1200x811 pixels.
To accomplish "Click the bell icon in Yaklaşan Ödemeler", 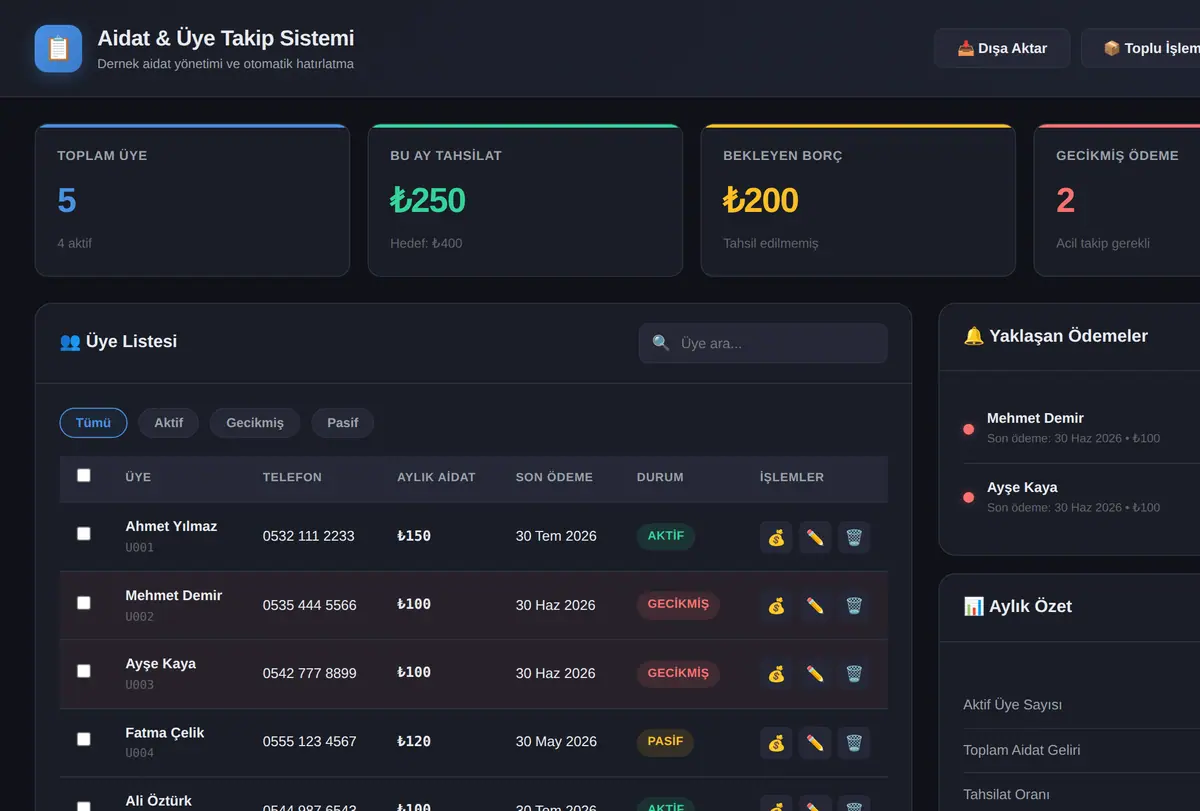I will pyautogui.click(x=973, y=336).
